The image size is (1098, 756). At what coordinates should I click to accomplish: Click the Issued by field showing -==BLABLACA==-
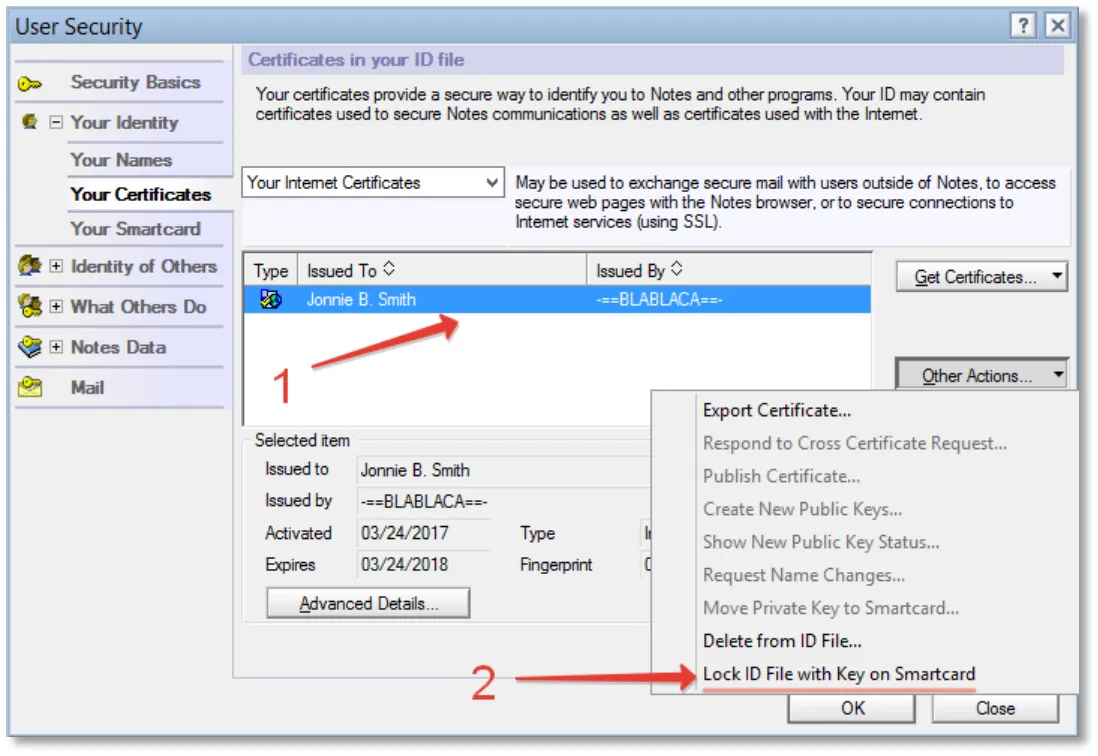click(x=504, y=502)
